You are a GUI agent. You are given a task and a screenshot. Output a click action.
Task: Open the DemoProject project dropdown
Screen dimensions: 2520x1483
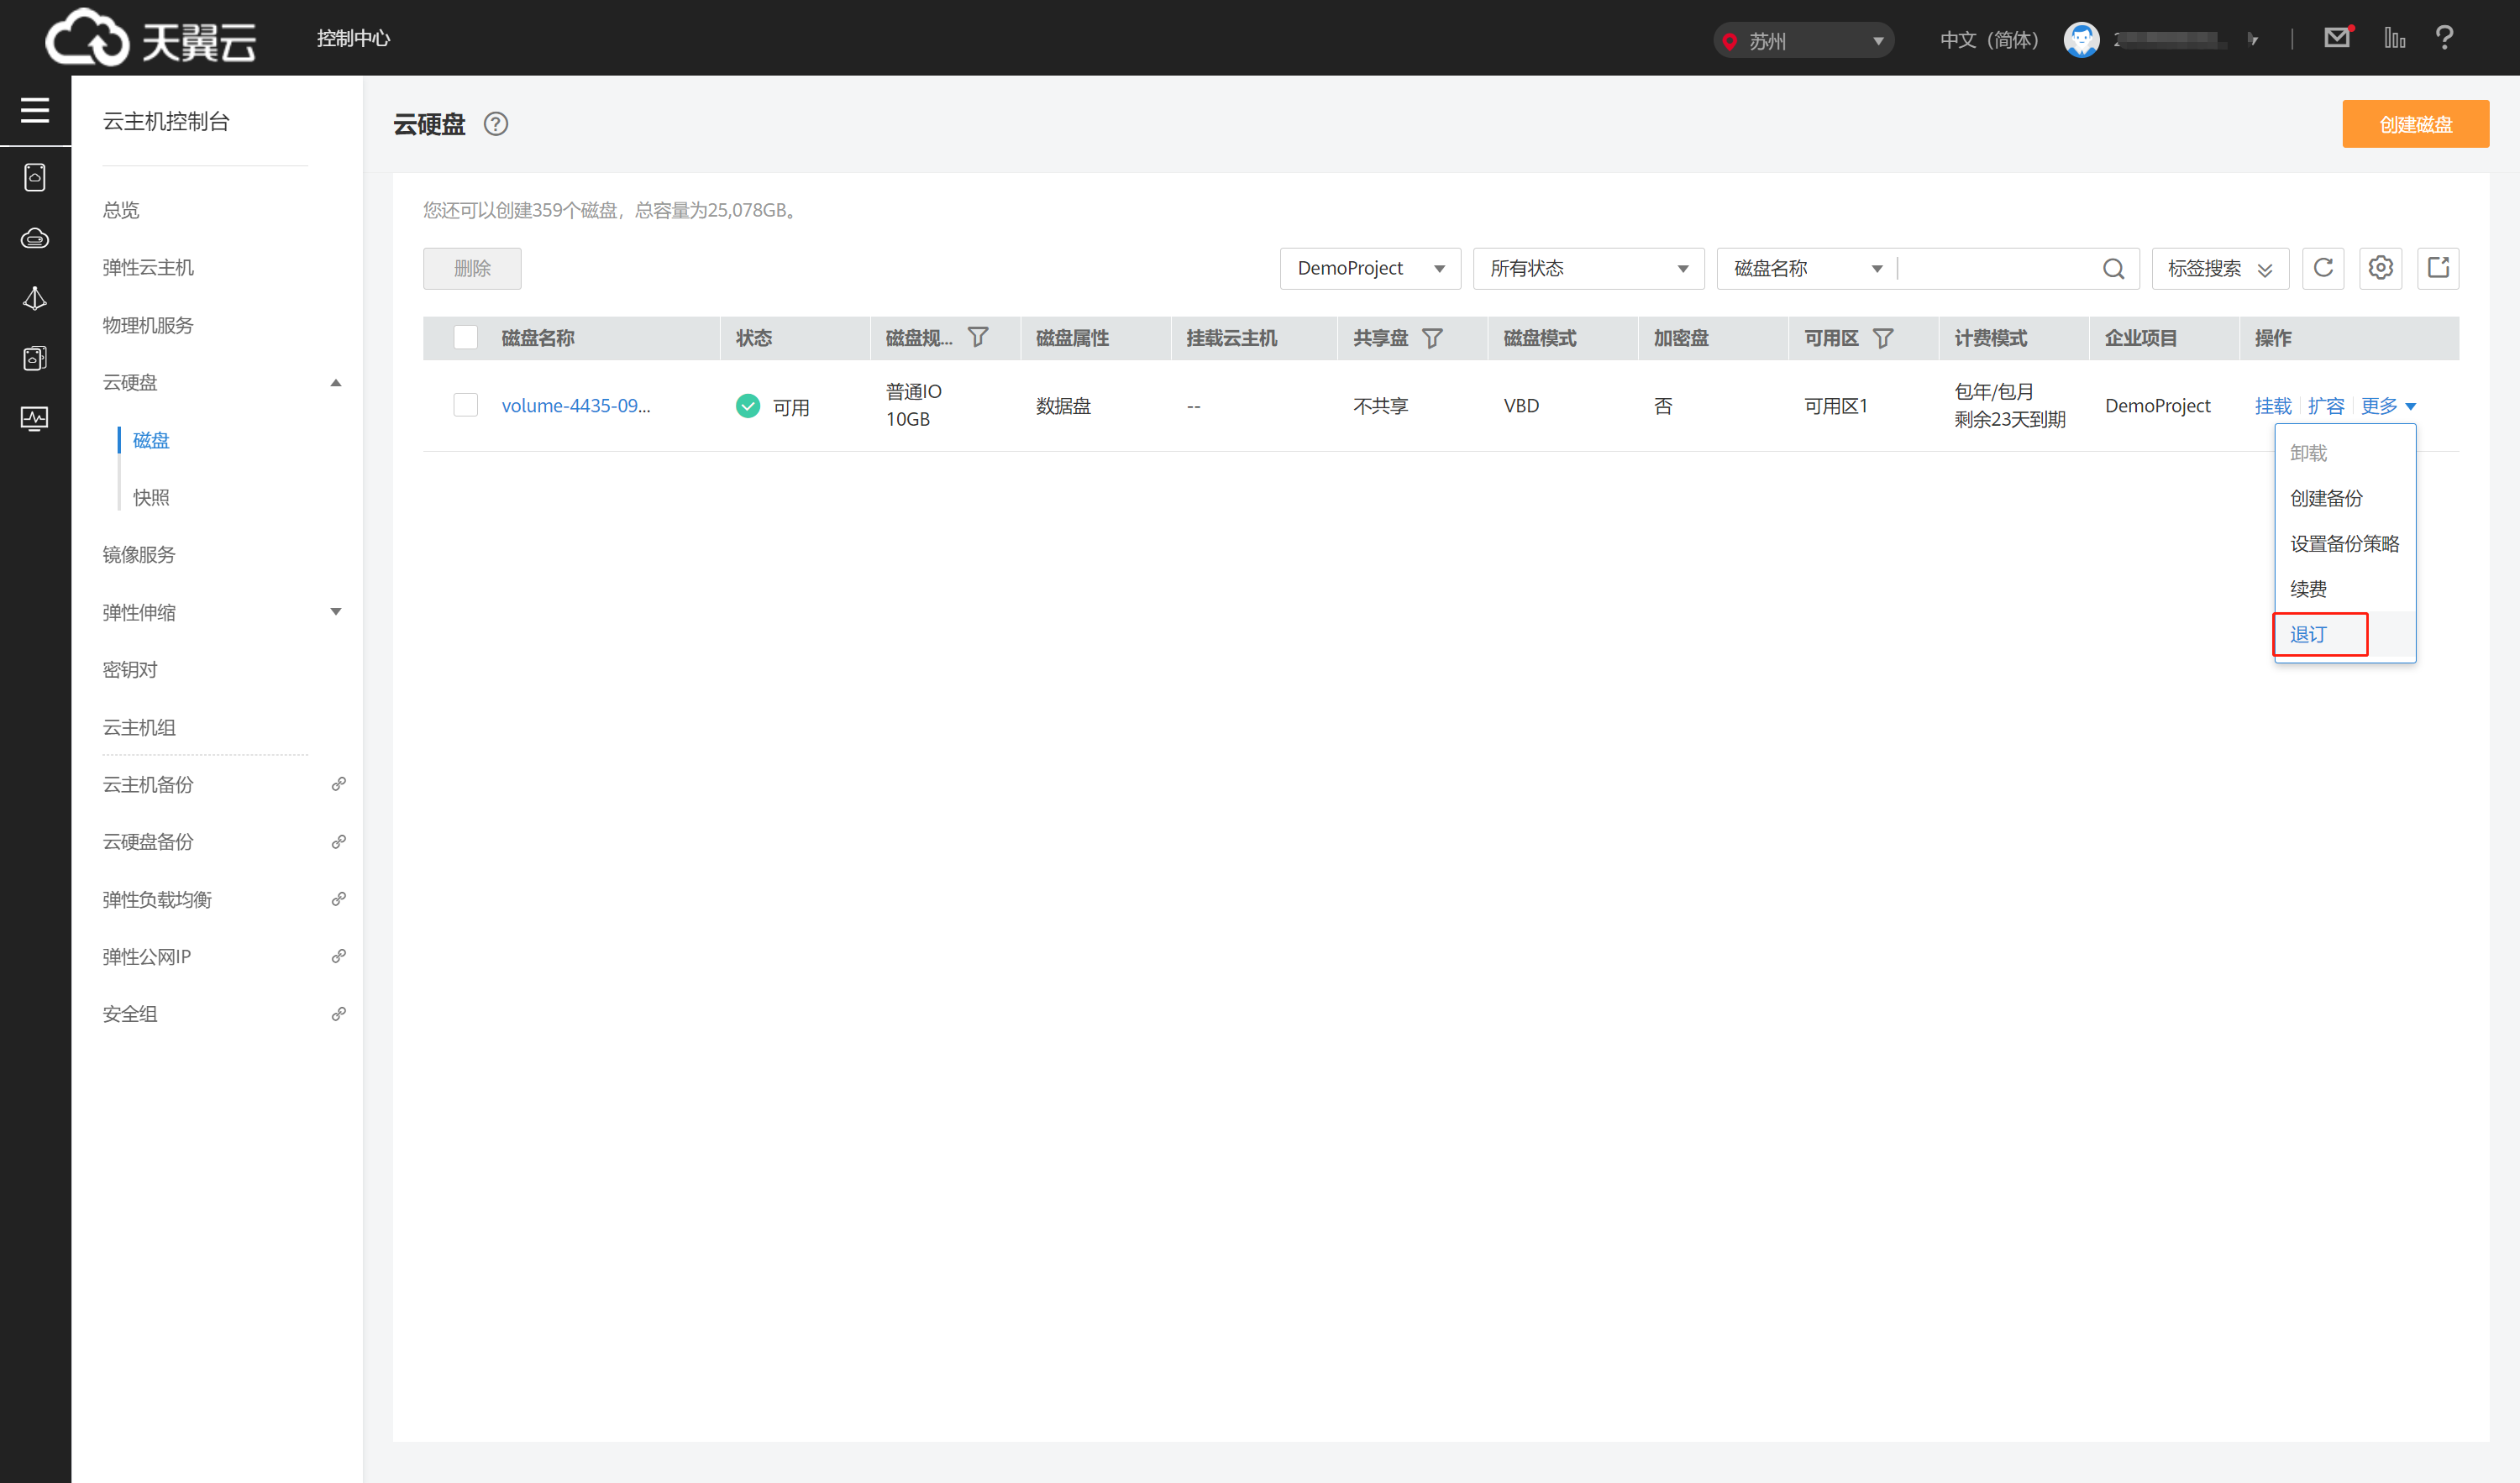pyautogui.click(x=1369, y=268)
